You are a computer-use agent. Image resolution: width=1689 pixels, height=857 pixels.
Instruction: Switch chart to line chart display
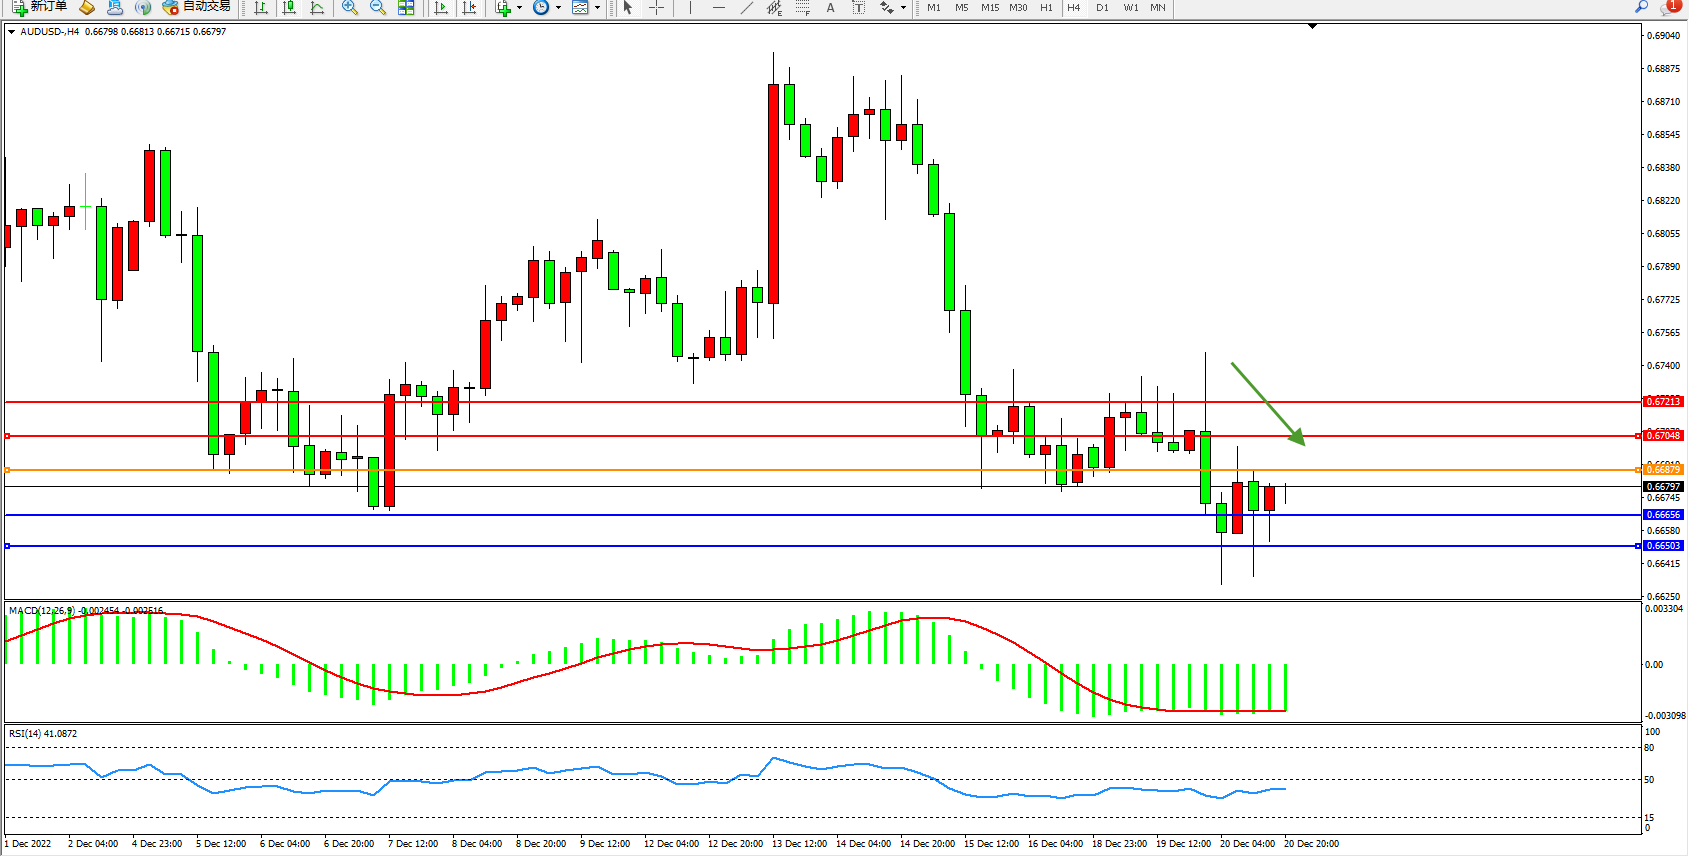[317, 8]
